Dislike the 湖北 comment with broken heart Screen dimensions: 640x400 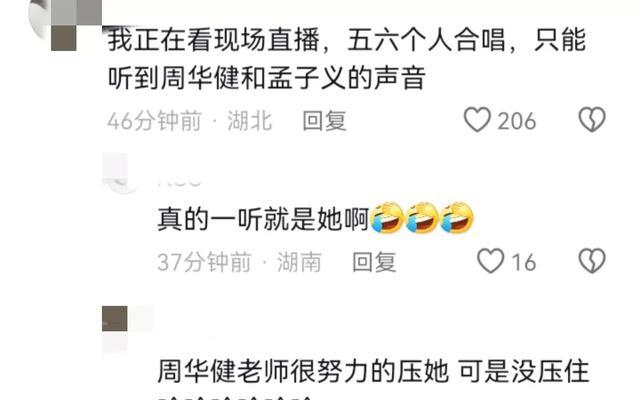pos(592,120)
